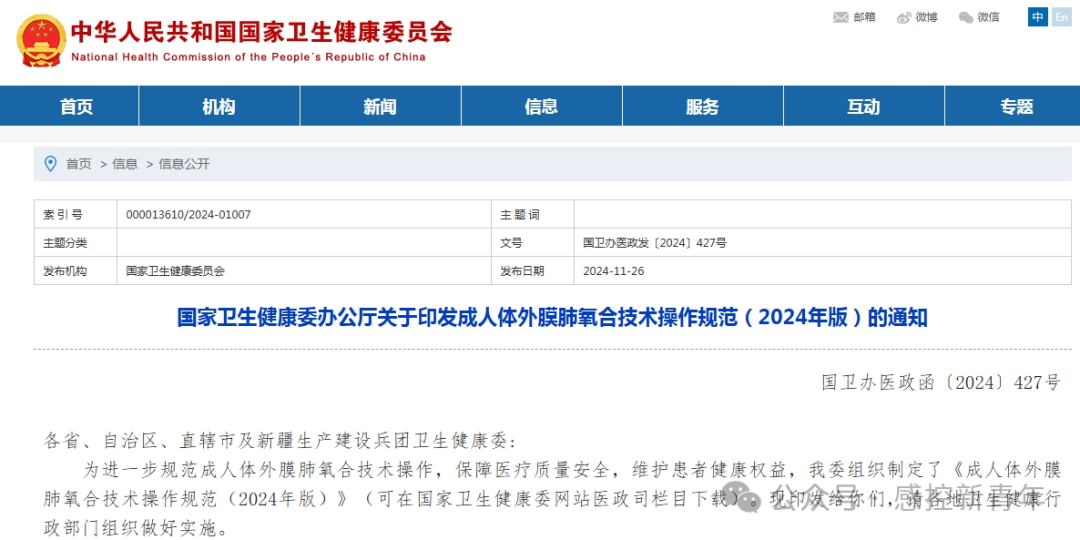Select the 新闻 navigation item
The width and height of the screenshot is (1080, 540).
(x=380, y=107)
